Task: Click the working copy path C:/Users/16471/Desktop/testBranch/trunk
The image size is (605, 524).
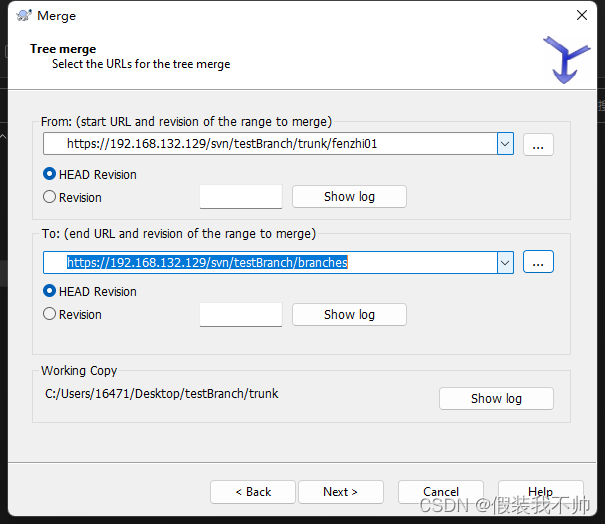Action: point(161,394)
